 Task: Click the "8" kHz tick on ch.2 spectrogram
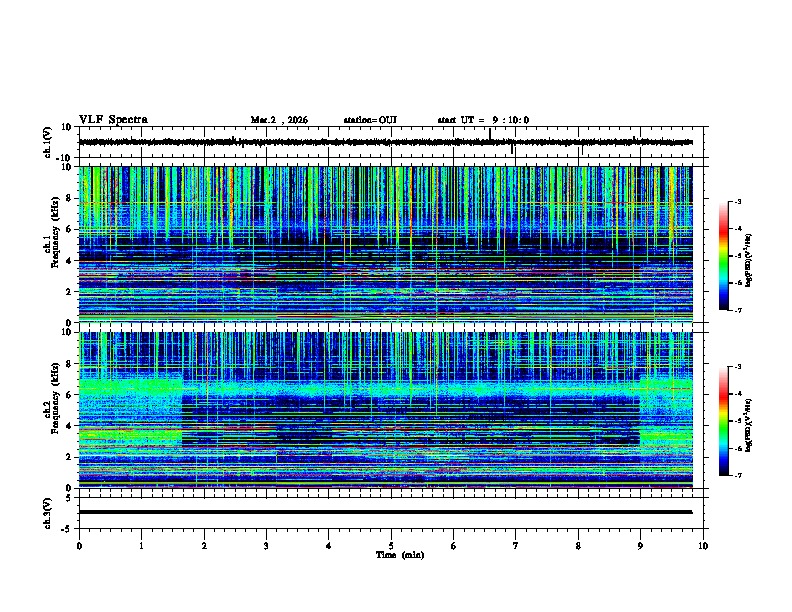point(70,364)
